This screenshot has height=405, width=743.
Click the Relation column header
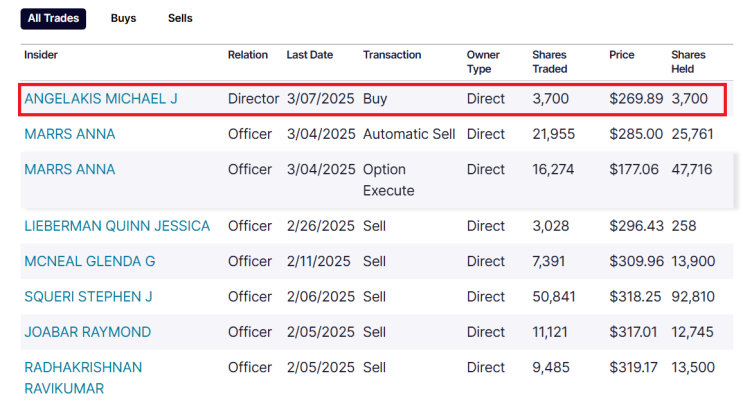(x=247, y=55)
